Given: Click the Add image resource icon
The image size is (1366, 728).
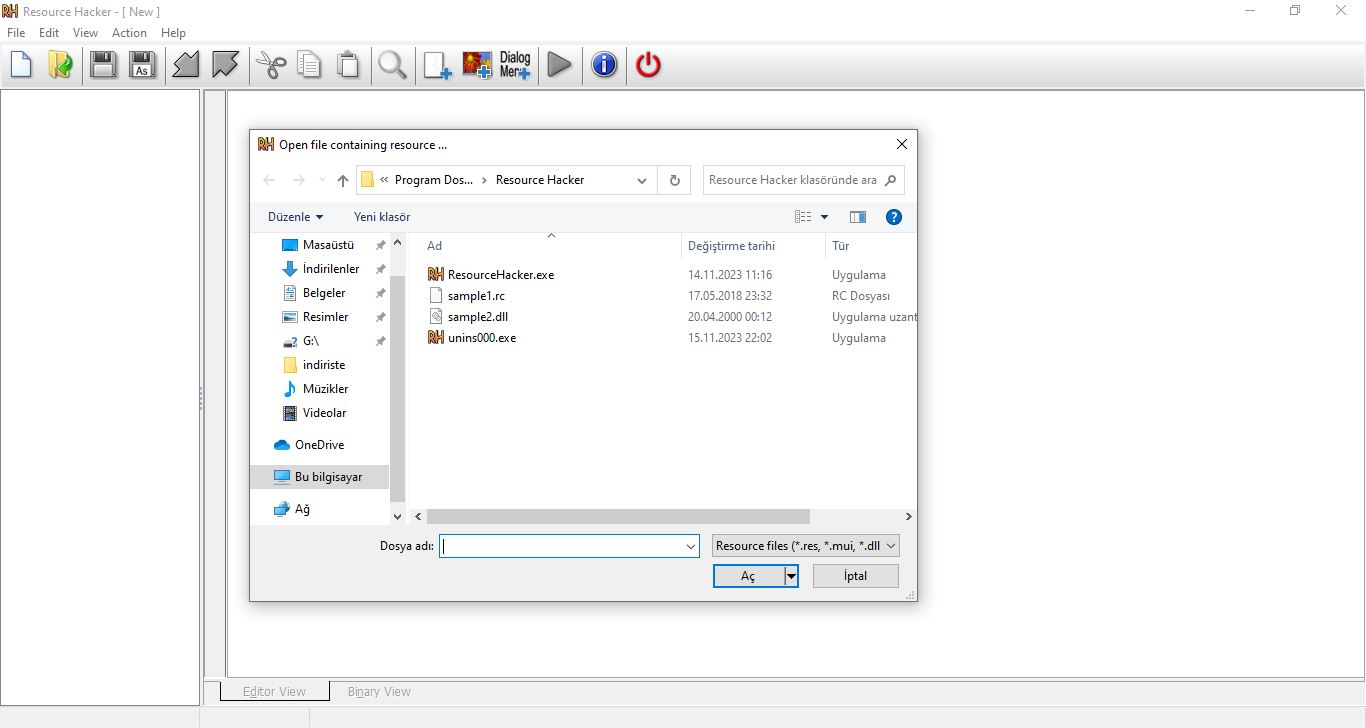Looking at the screenshot, I should click(x=477, y=66).
